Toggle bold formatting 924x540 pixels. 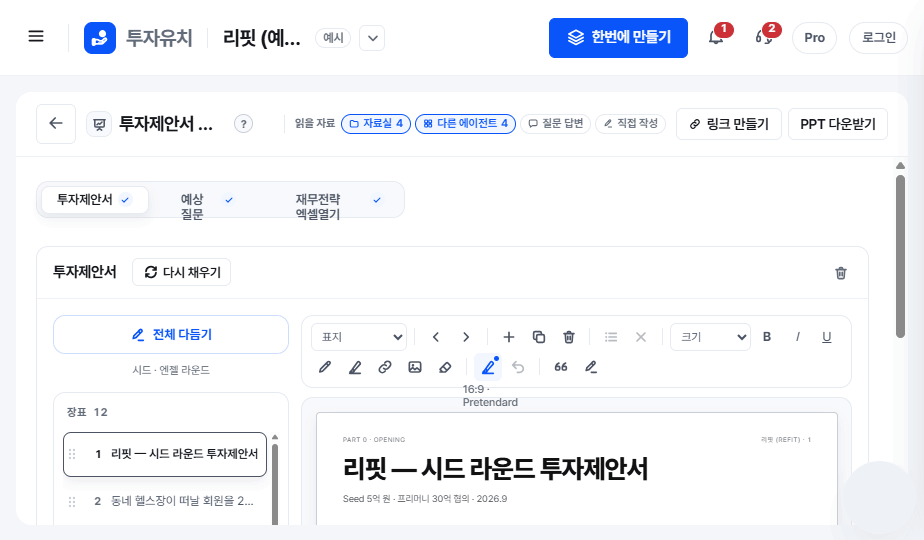point(767,337)
